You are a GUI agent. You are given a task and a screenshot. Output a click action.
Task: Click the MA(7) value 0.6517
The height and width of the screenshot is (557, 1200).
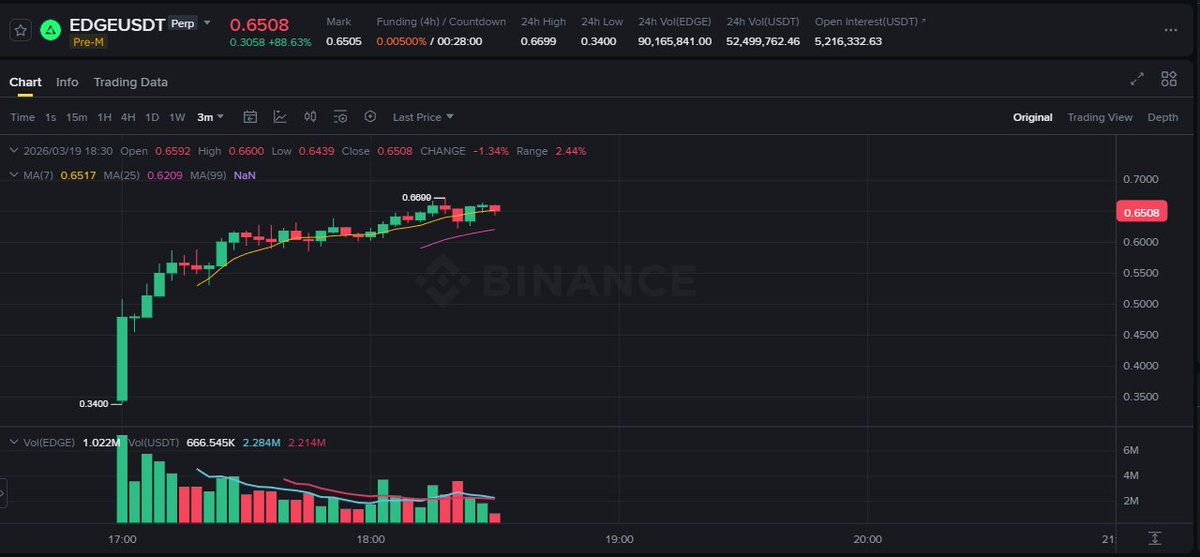(x=79, y=175)
